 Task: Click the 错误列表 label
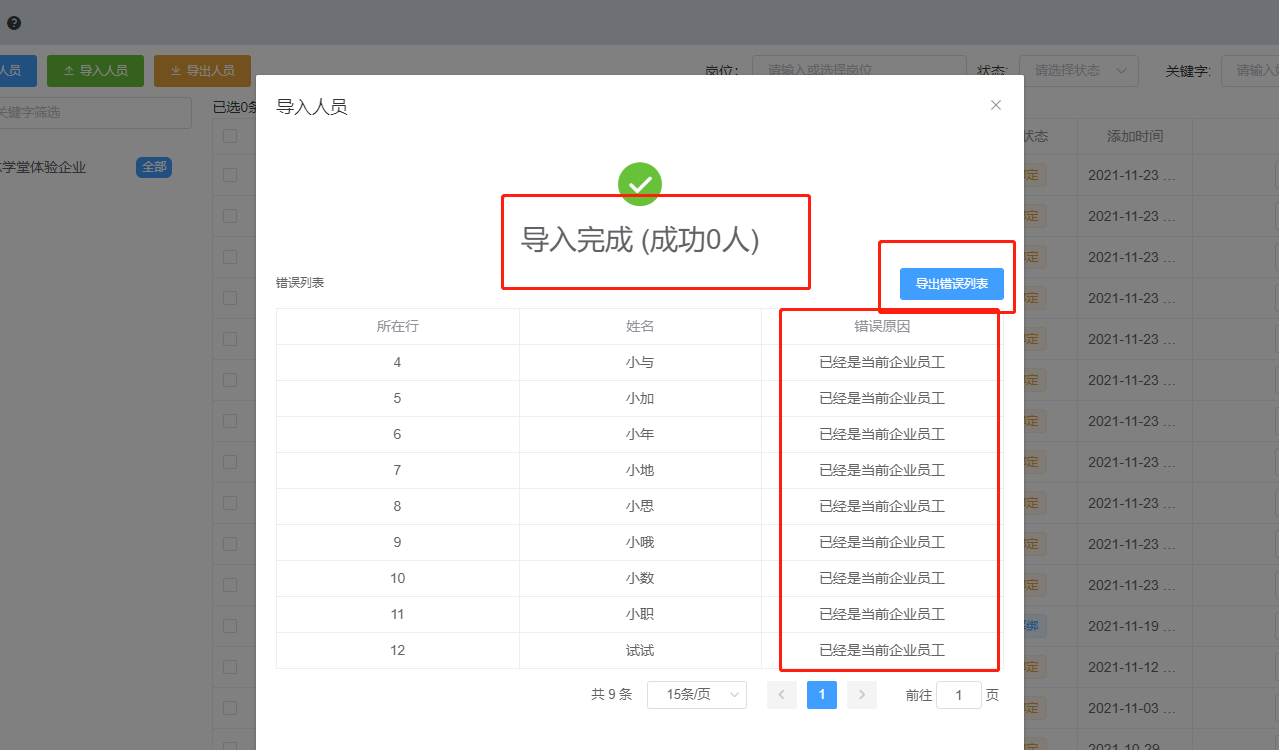pyautogui.click(x=300, y=283)
